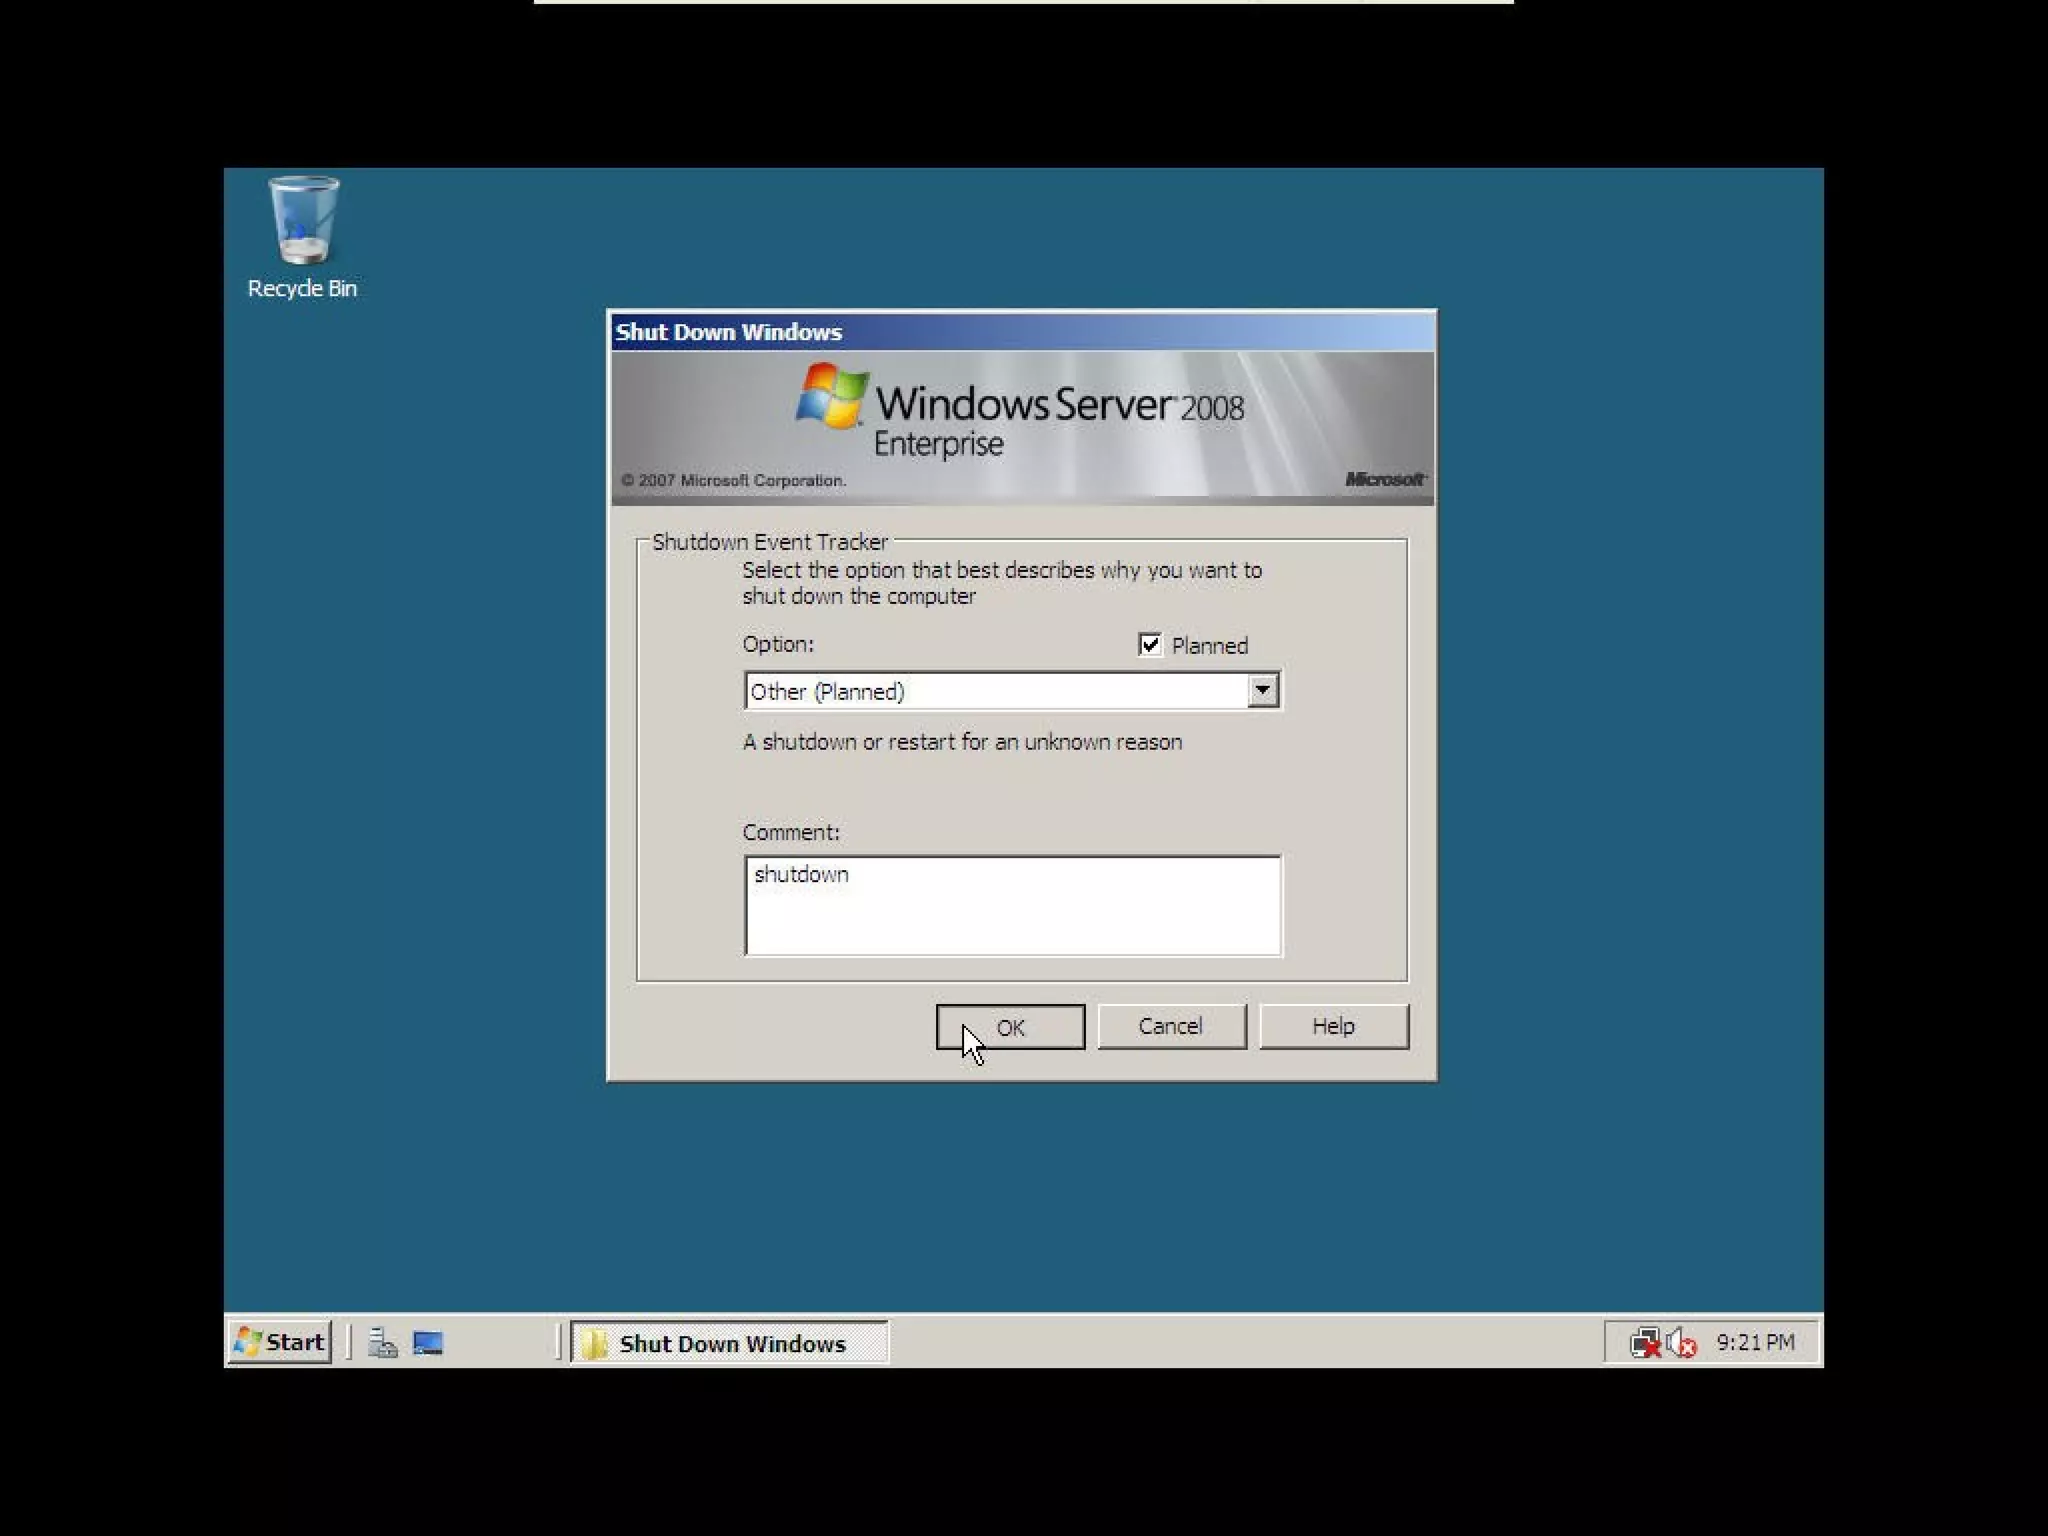Uncheck the Planned checkbox
Screen dimensions: 2048x1536
(1150, 645)
